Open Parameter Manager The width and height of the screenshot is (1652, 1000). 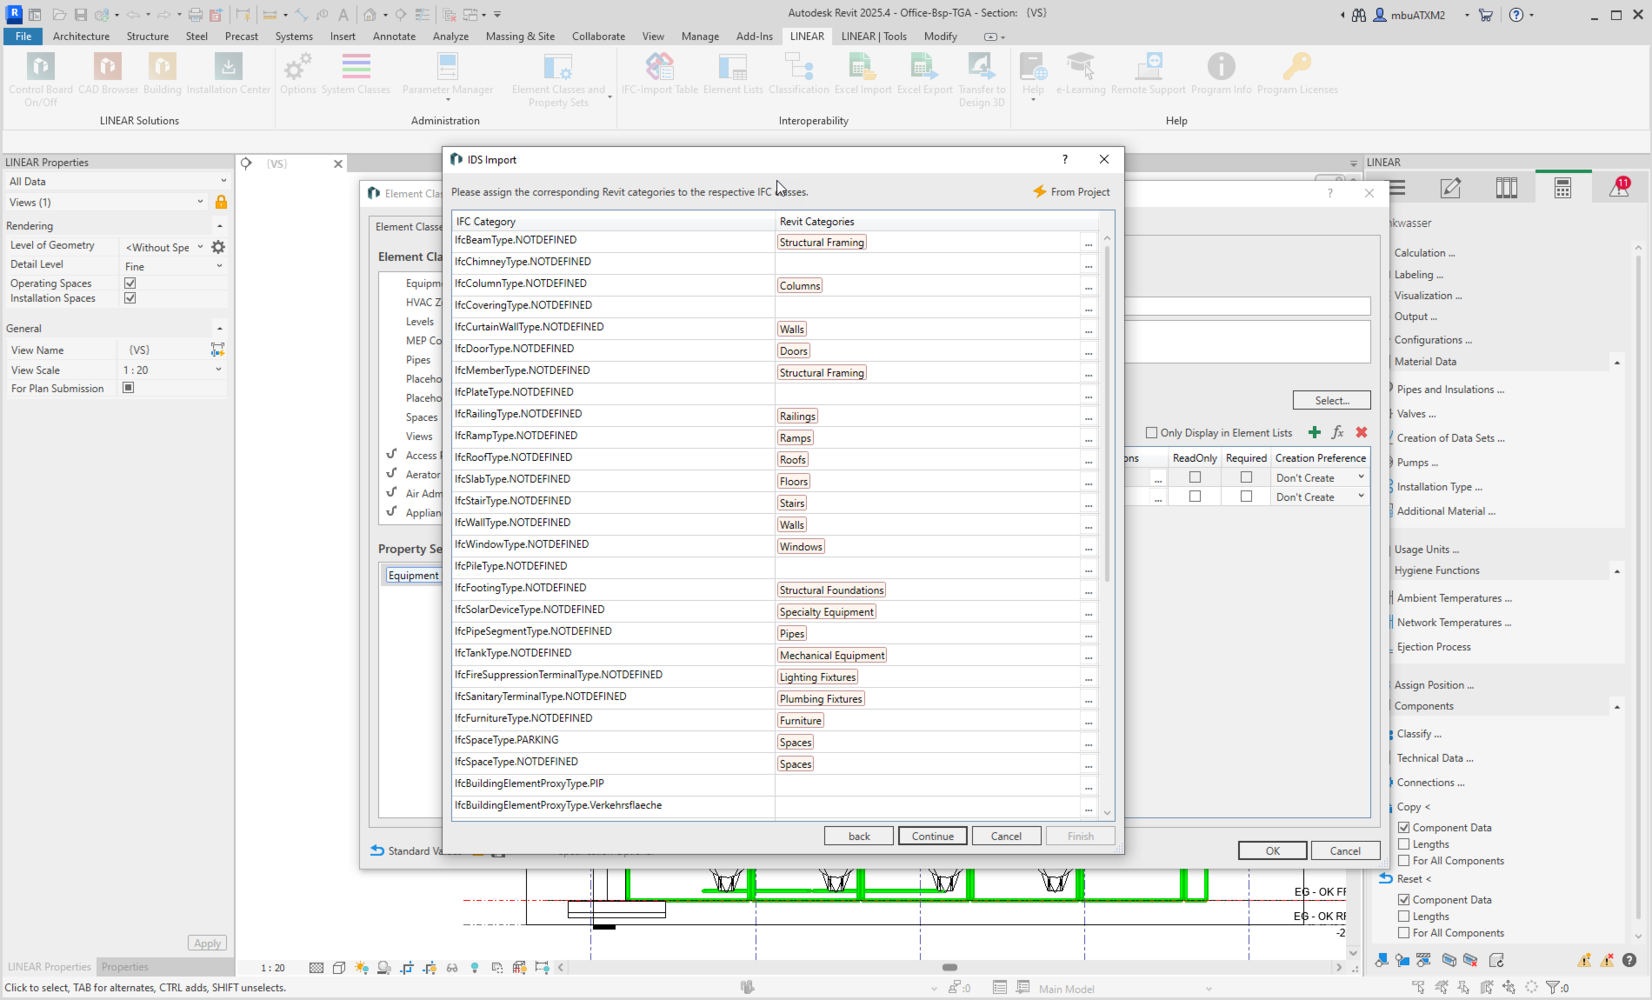(447, 77)
